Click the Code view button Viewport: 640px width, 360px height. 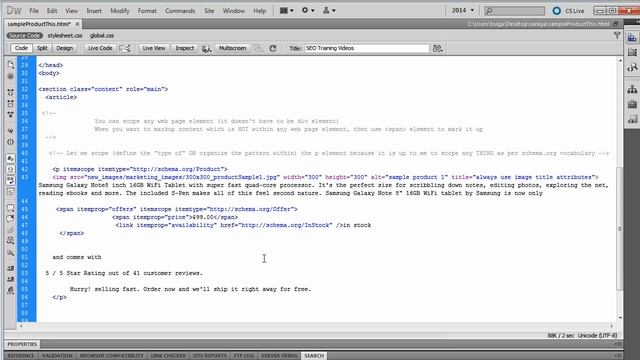pyautogui.click(x=21, y=48)
